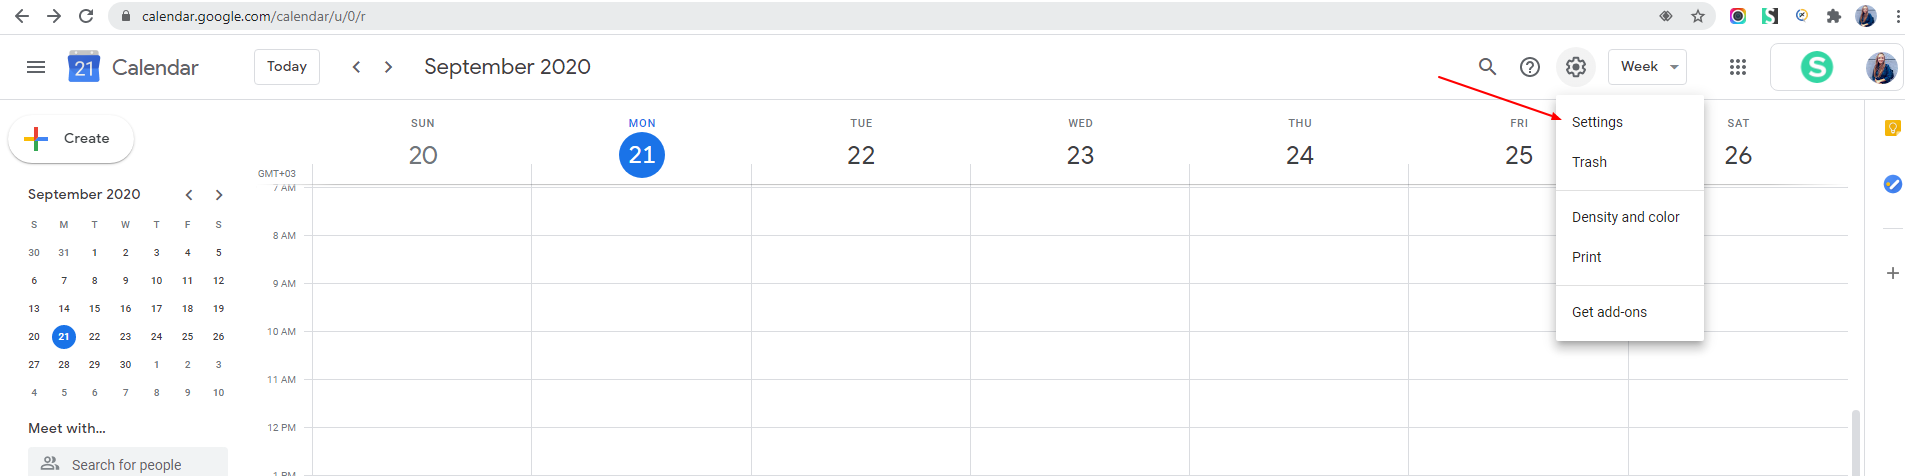Go to next week arrow

click(388, 67)
